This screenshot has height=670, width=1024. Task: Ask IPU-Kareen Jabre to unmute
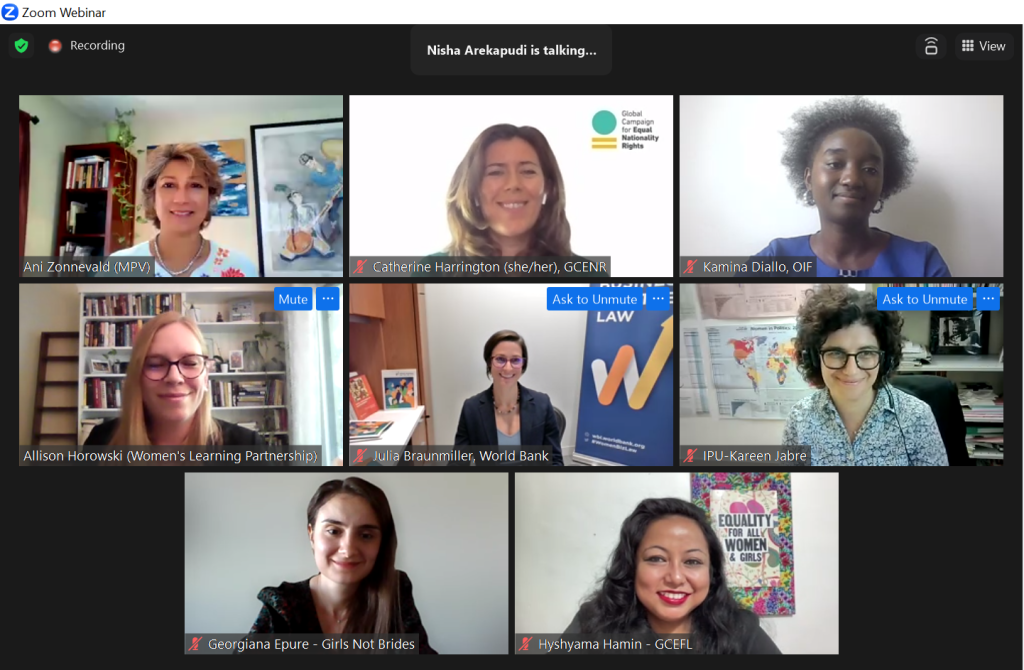pos(925,299)
